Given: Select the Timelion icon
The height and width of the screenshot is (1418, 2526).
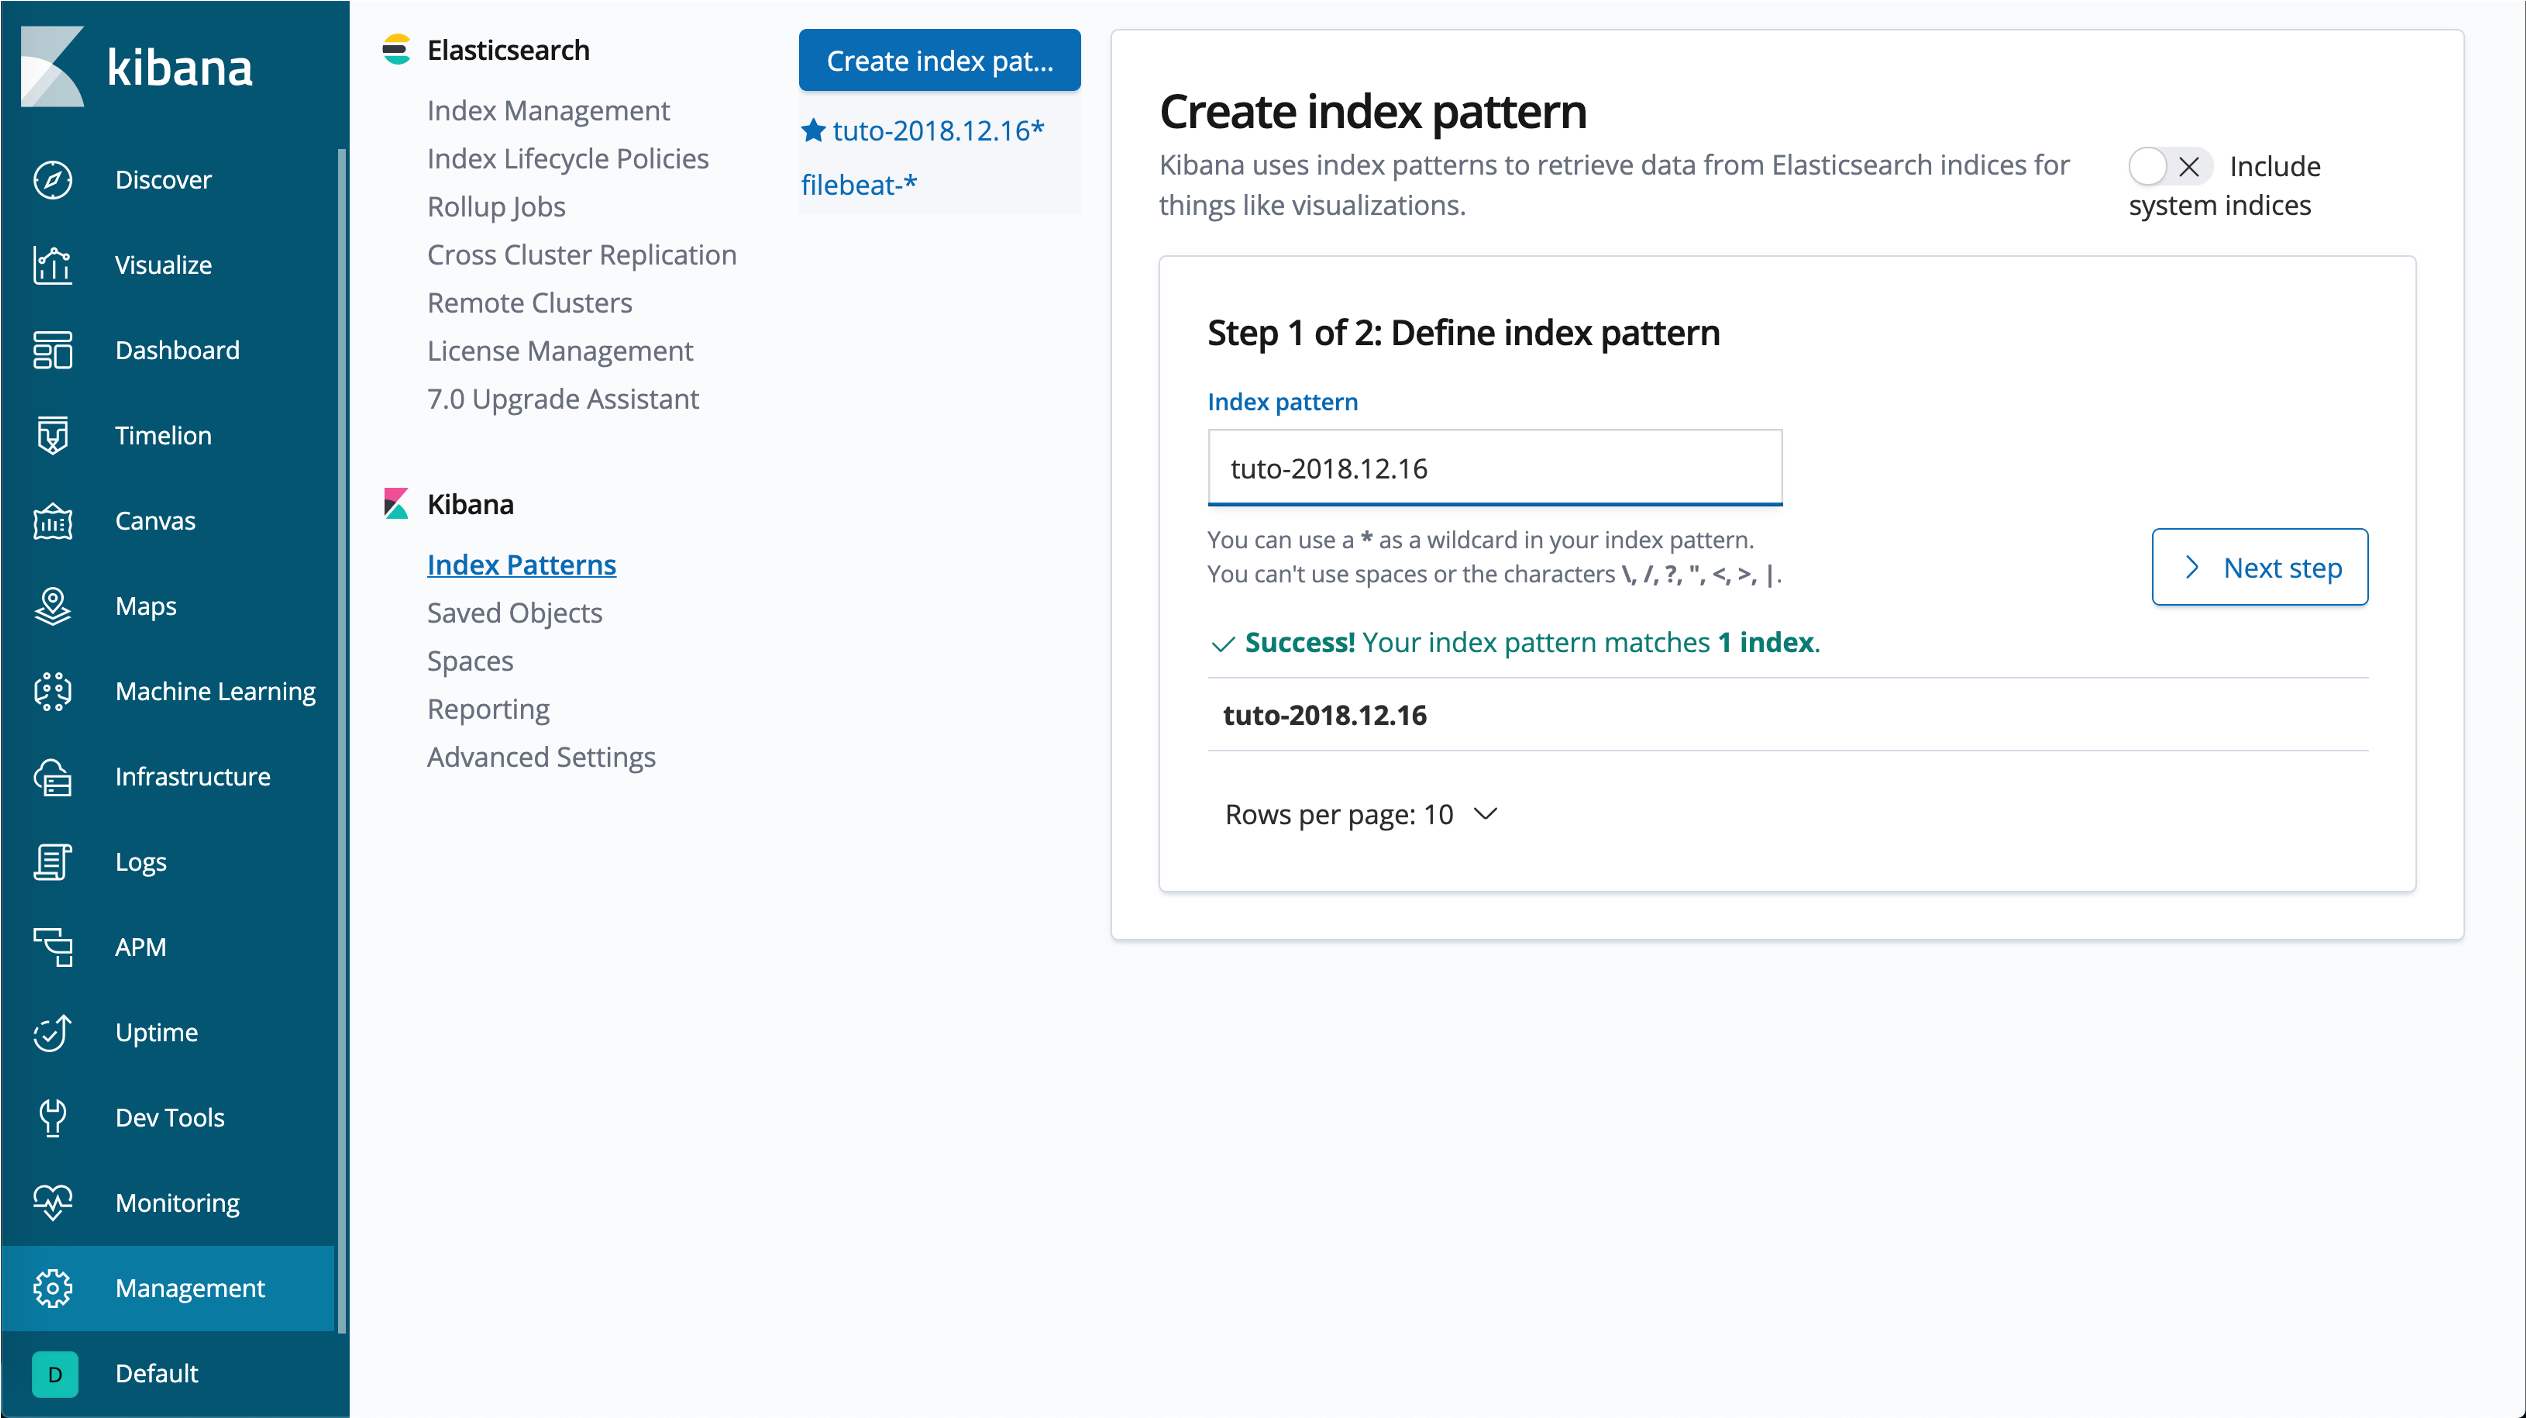Looking at the screenshot, I should tap(52, 435).
